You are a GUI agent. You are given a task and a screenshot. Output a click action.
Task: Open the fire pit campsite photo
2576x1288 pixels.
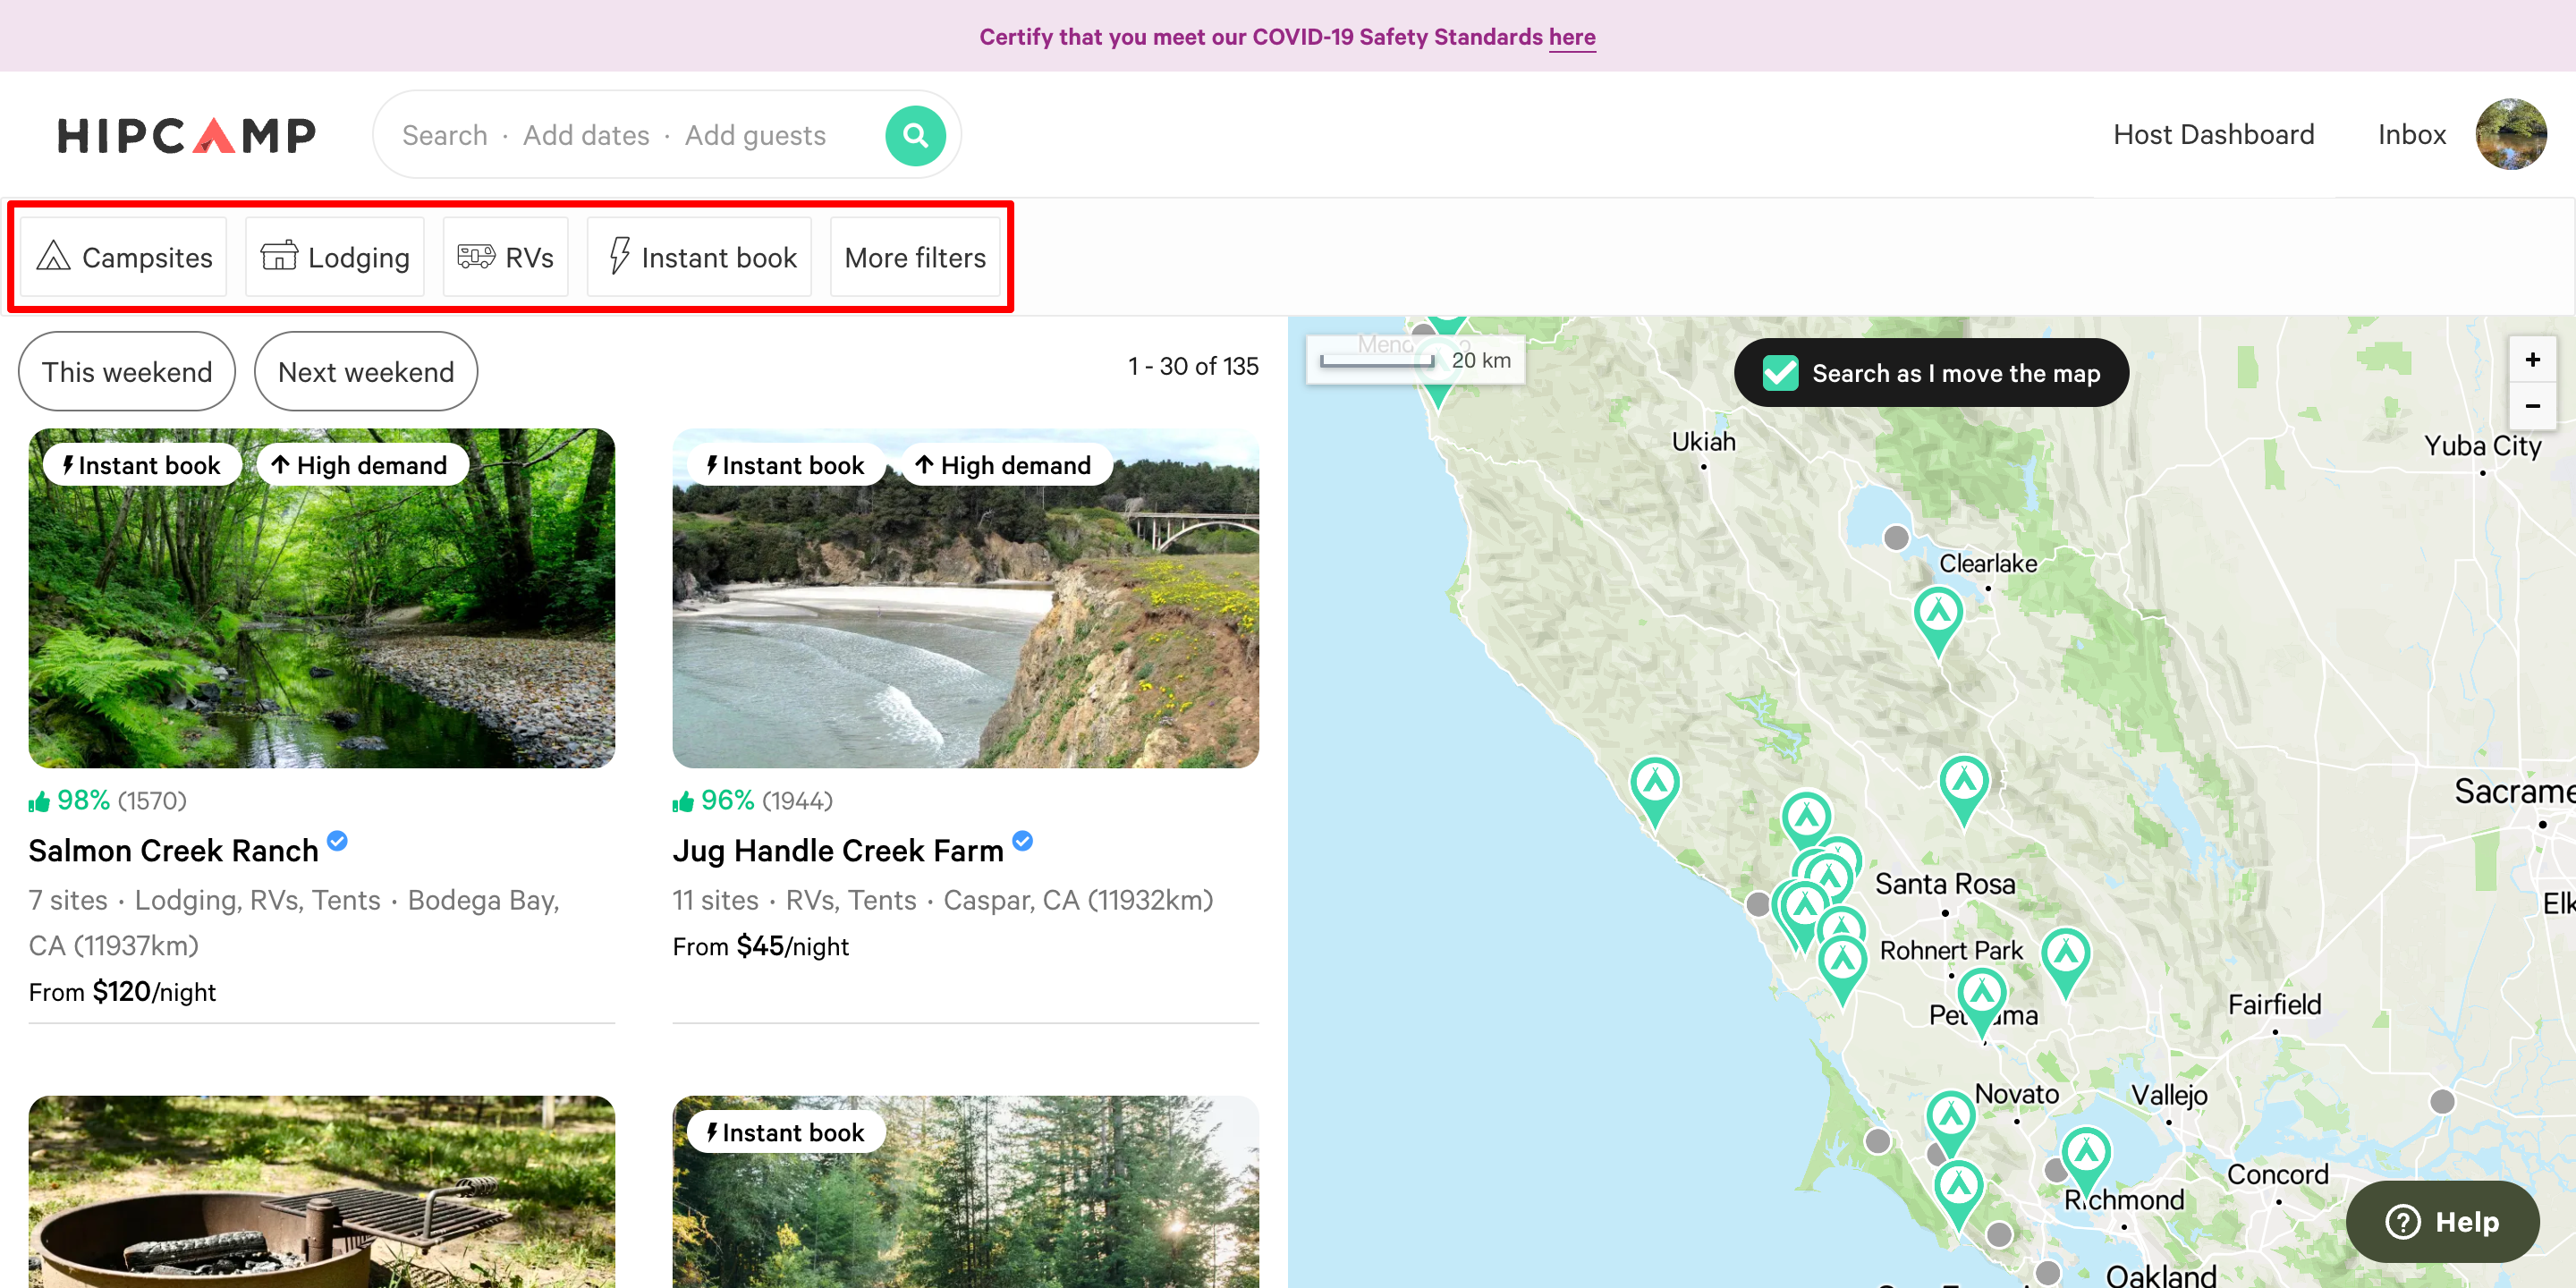coord(322,1191)
